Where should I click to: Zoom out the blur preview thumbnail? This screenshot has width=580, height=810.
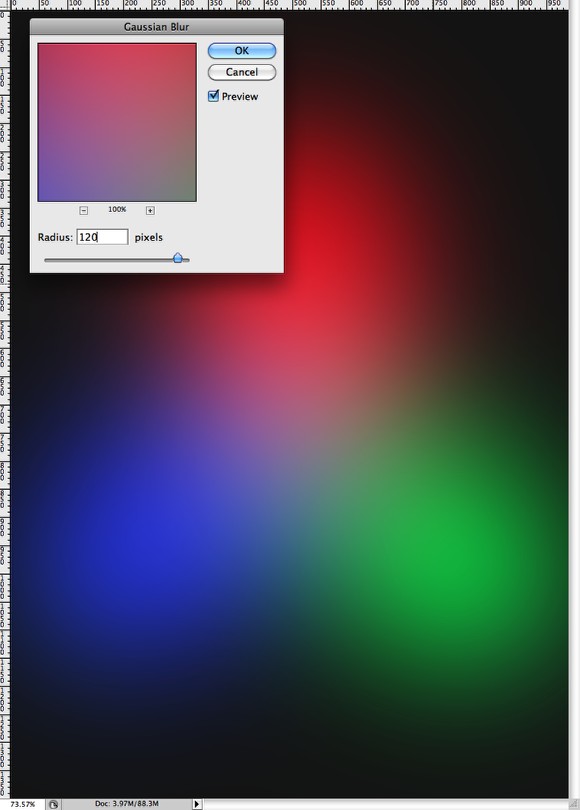click(84, 210)
